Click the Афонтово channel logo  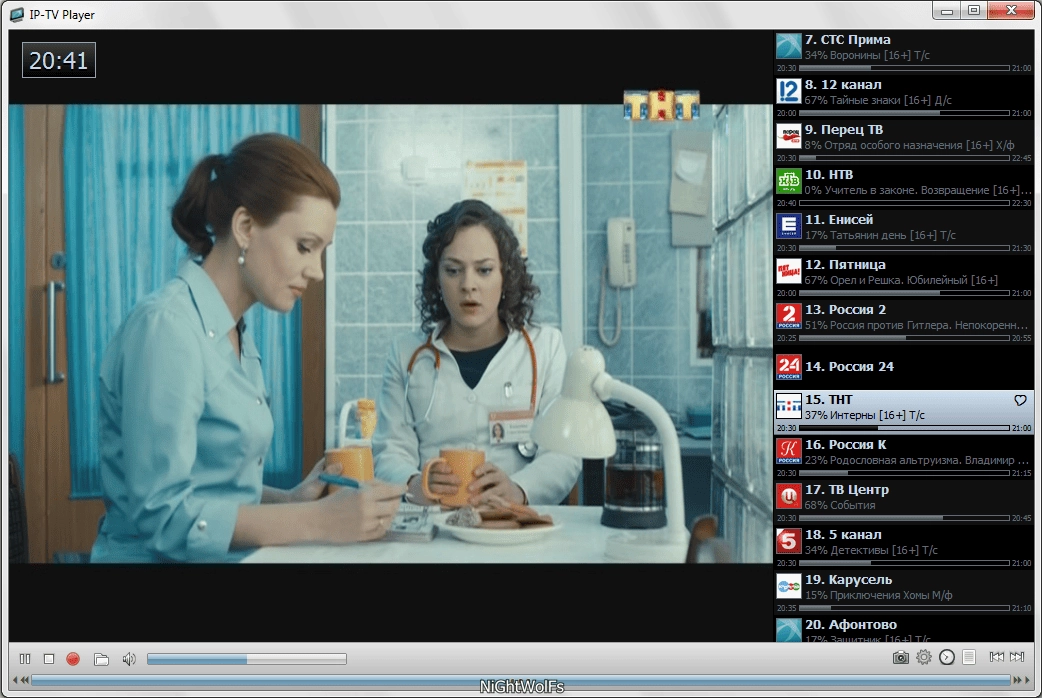click(789, 630)
